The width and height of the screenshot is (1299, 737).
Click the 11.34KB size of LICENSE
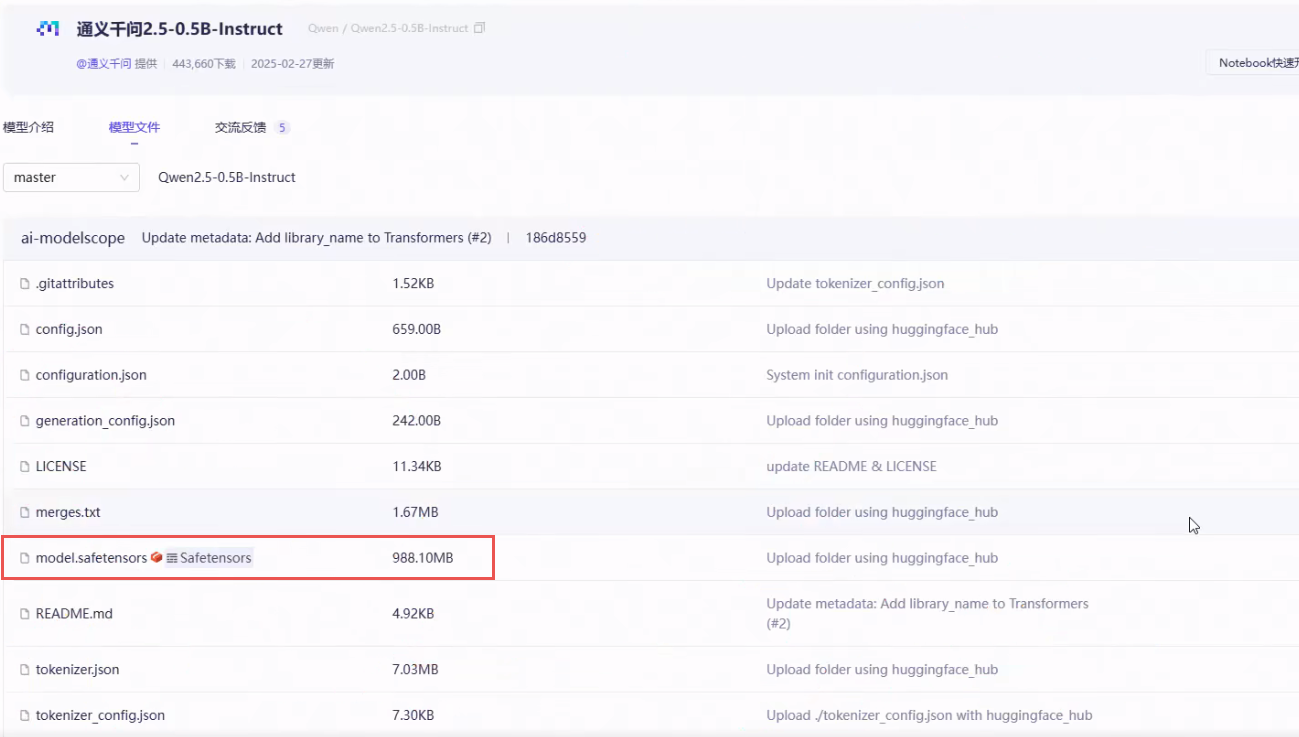click(x=417, y=467)
